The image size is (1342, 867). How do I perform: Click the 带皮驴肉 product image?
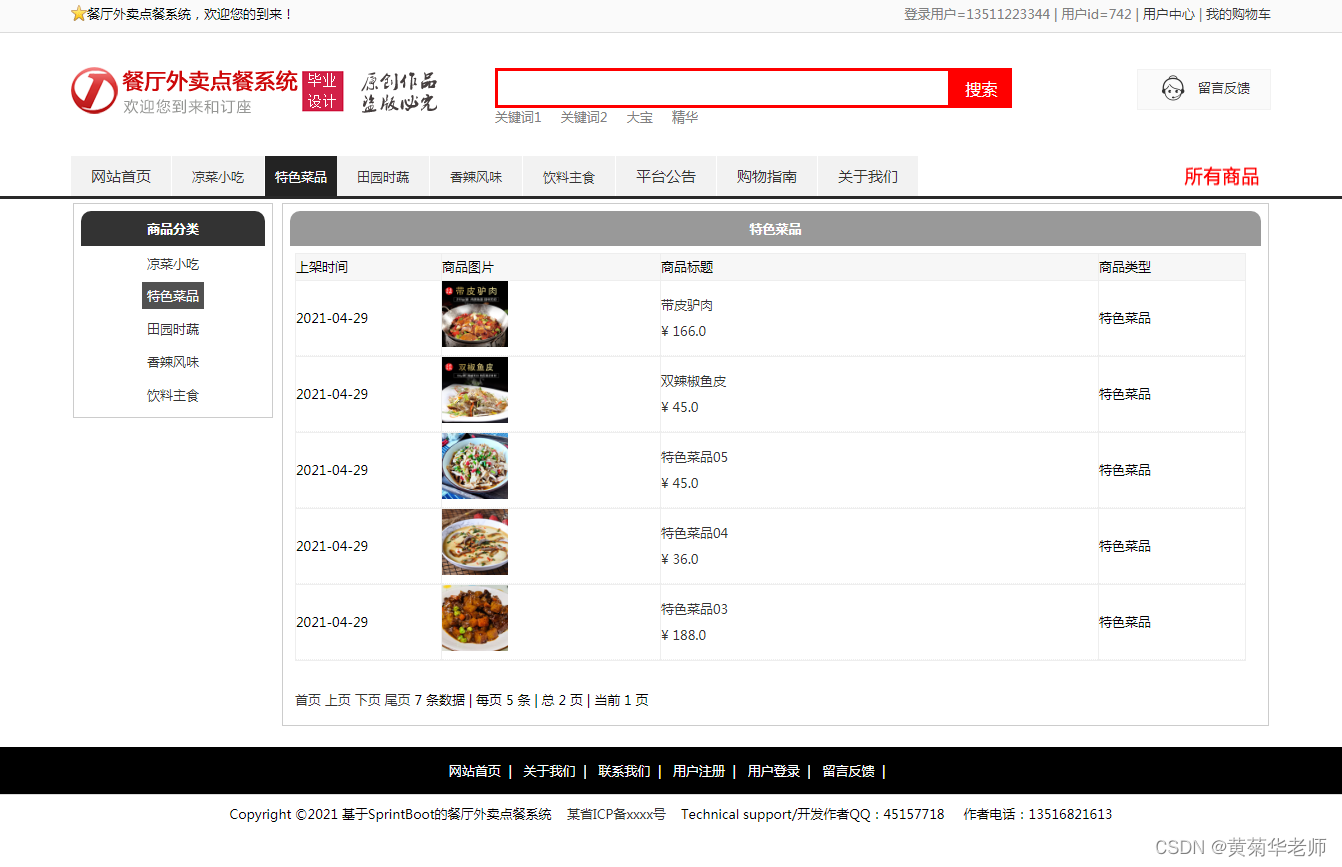(475, 314)
